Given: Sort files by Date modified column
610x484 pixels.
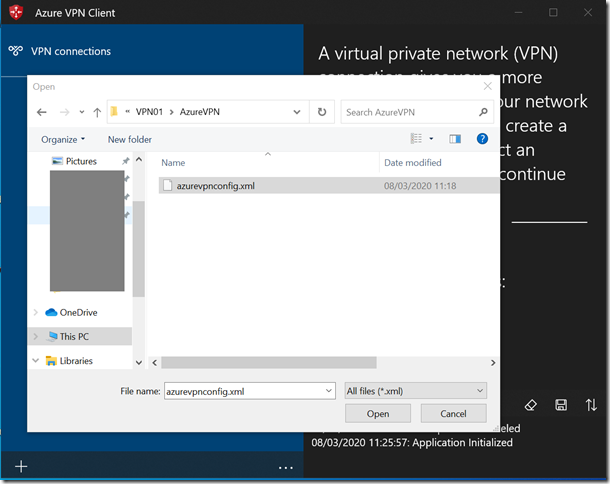Looking at the screenshot, I should pos(413,163).
